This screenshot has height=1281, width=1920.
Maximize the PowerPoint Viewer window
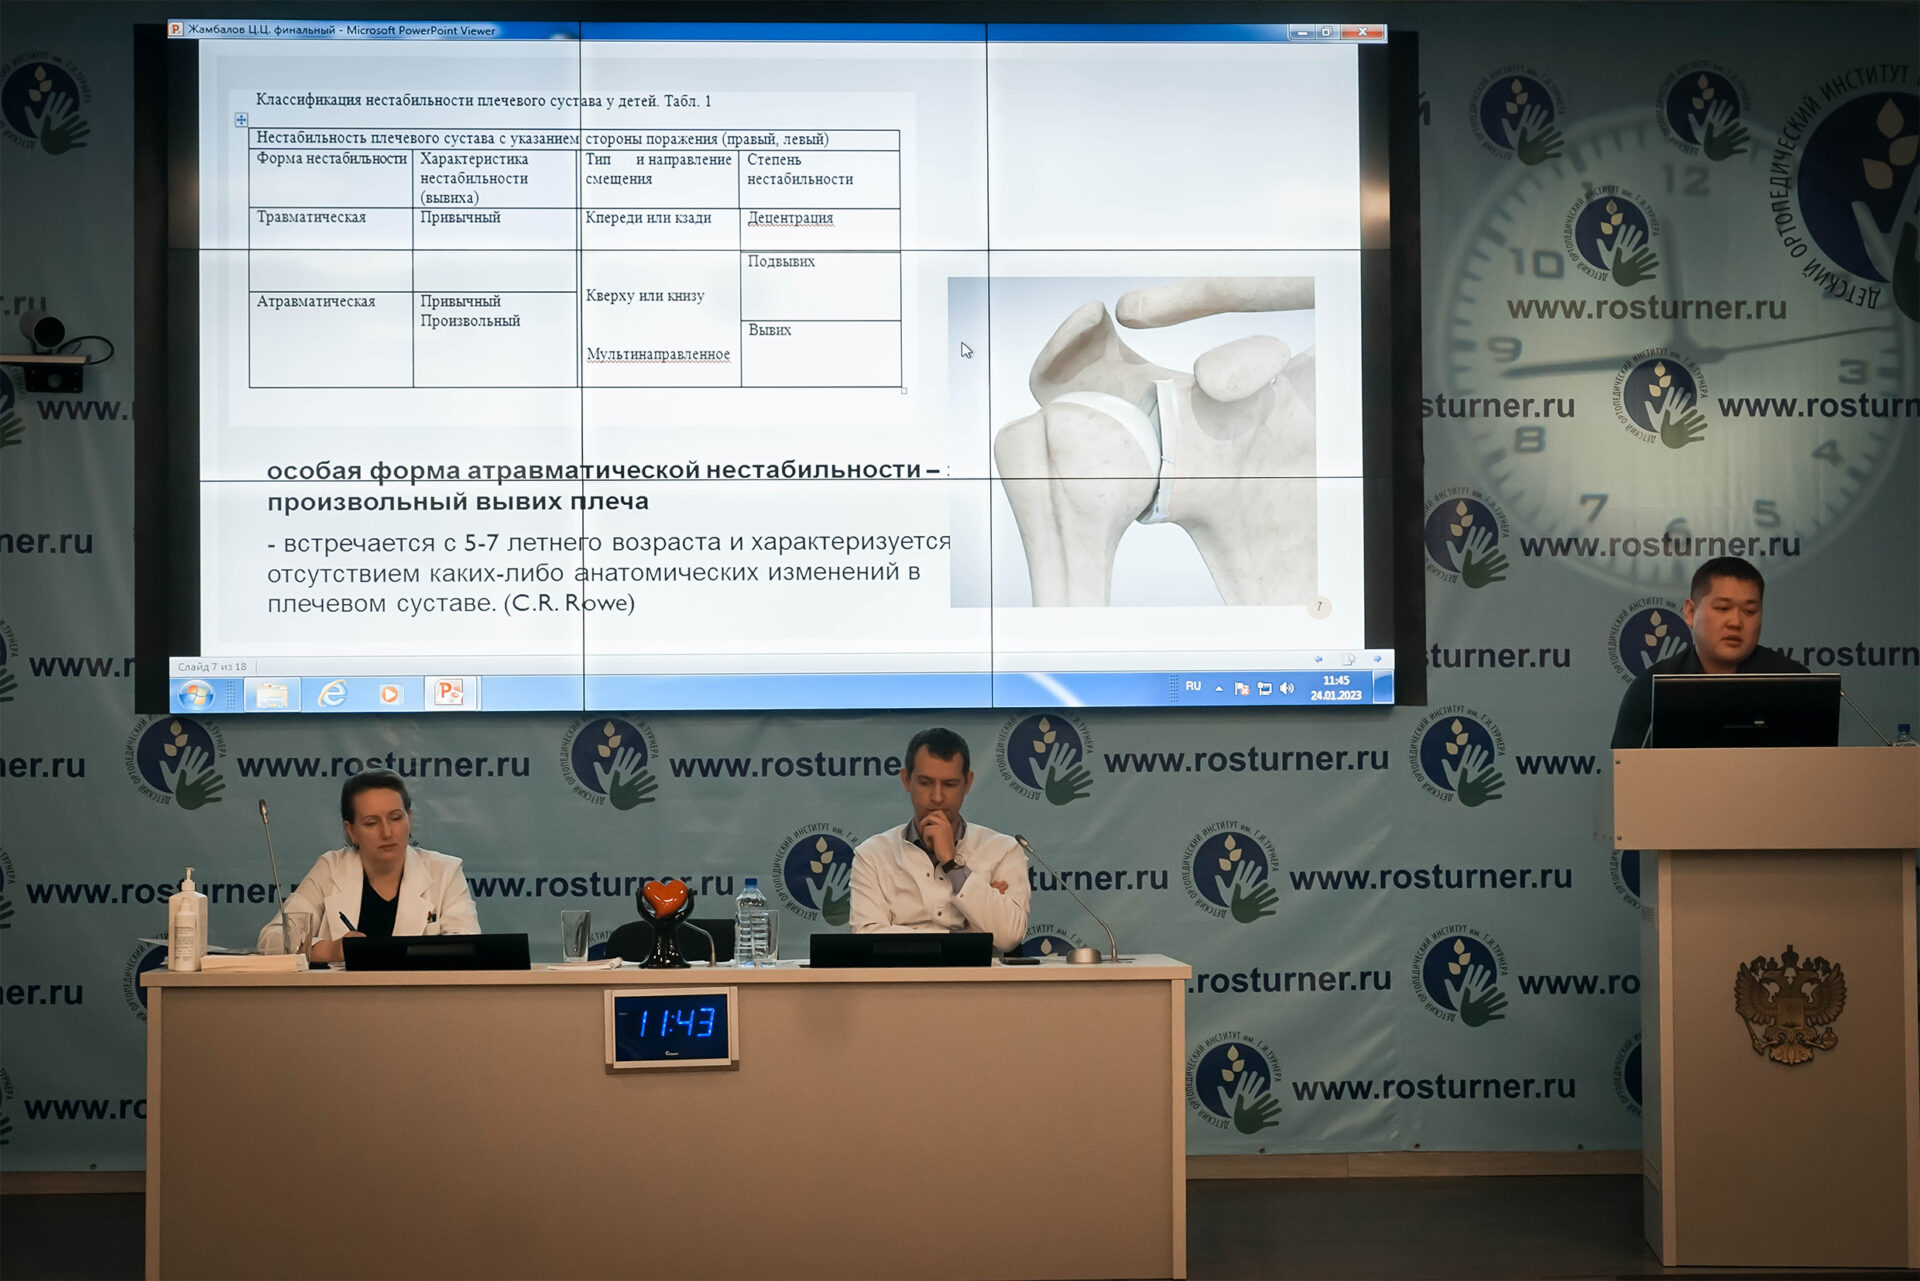pos(1327,32)
